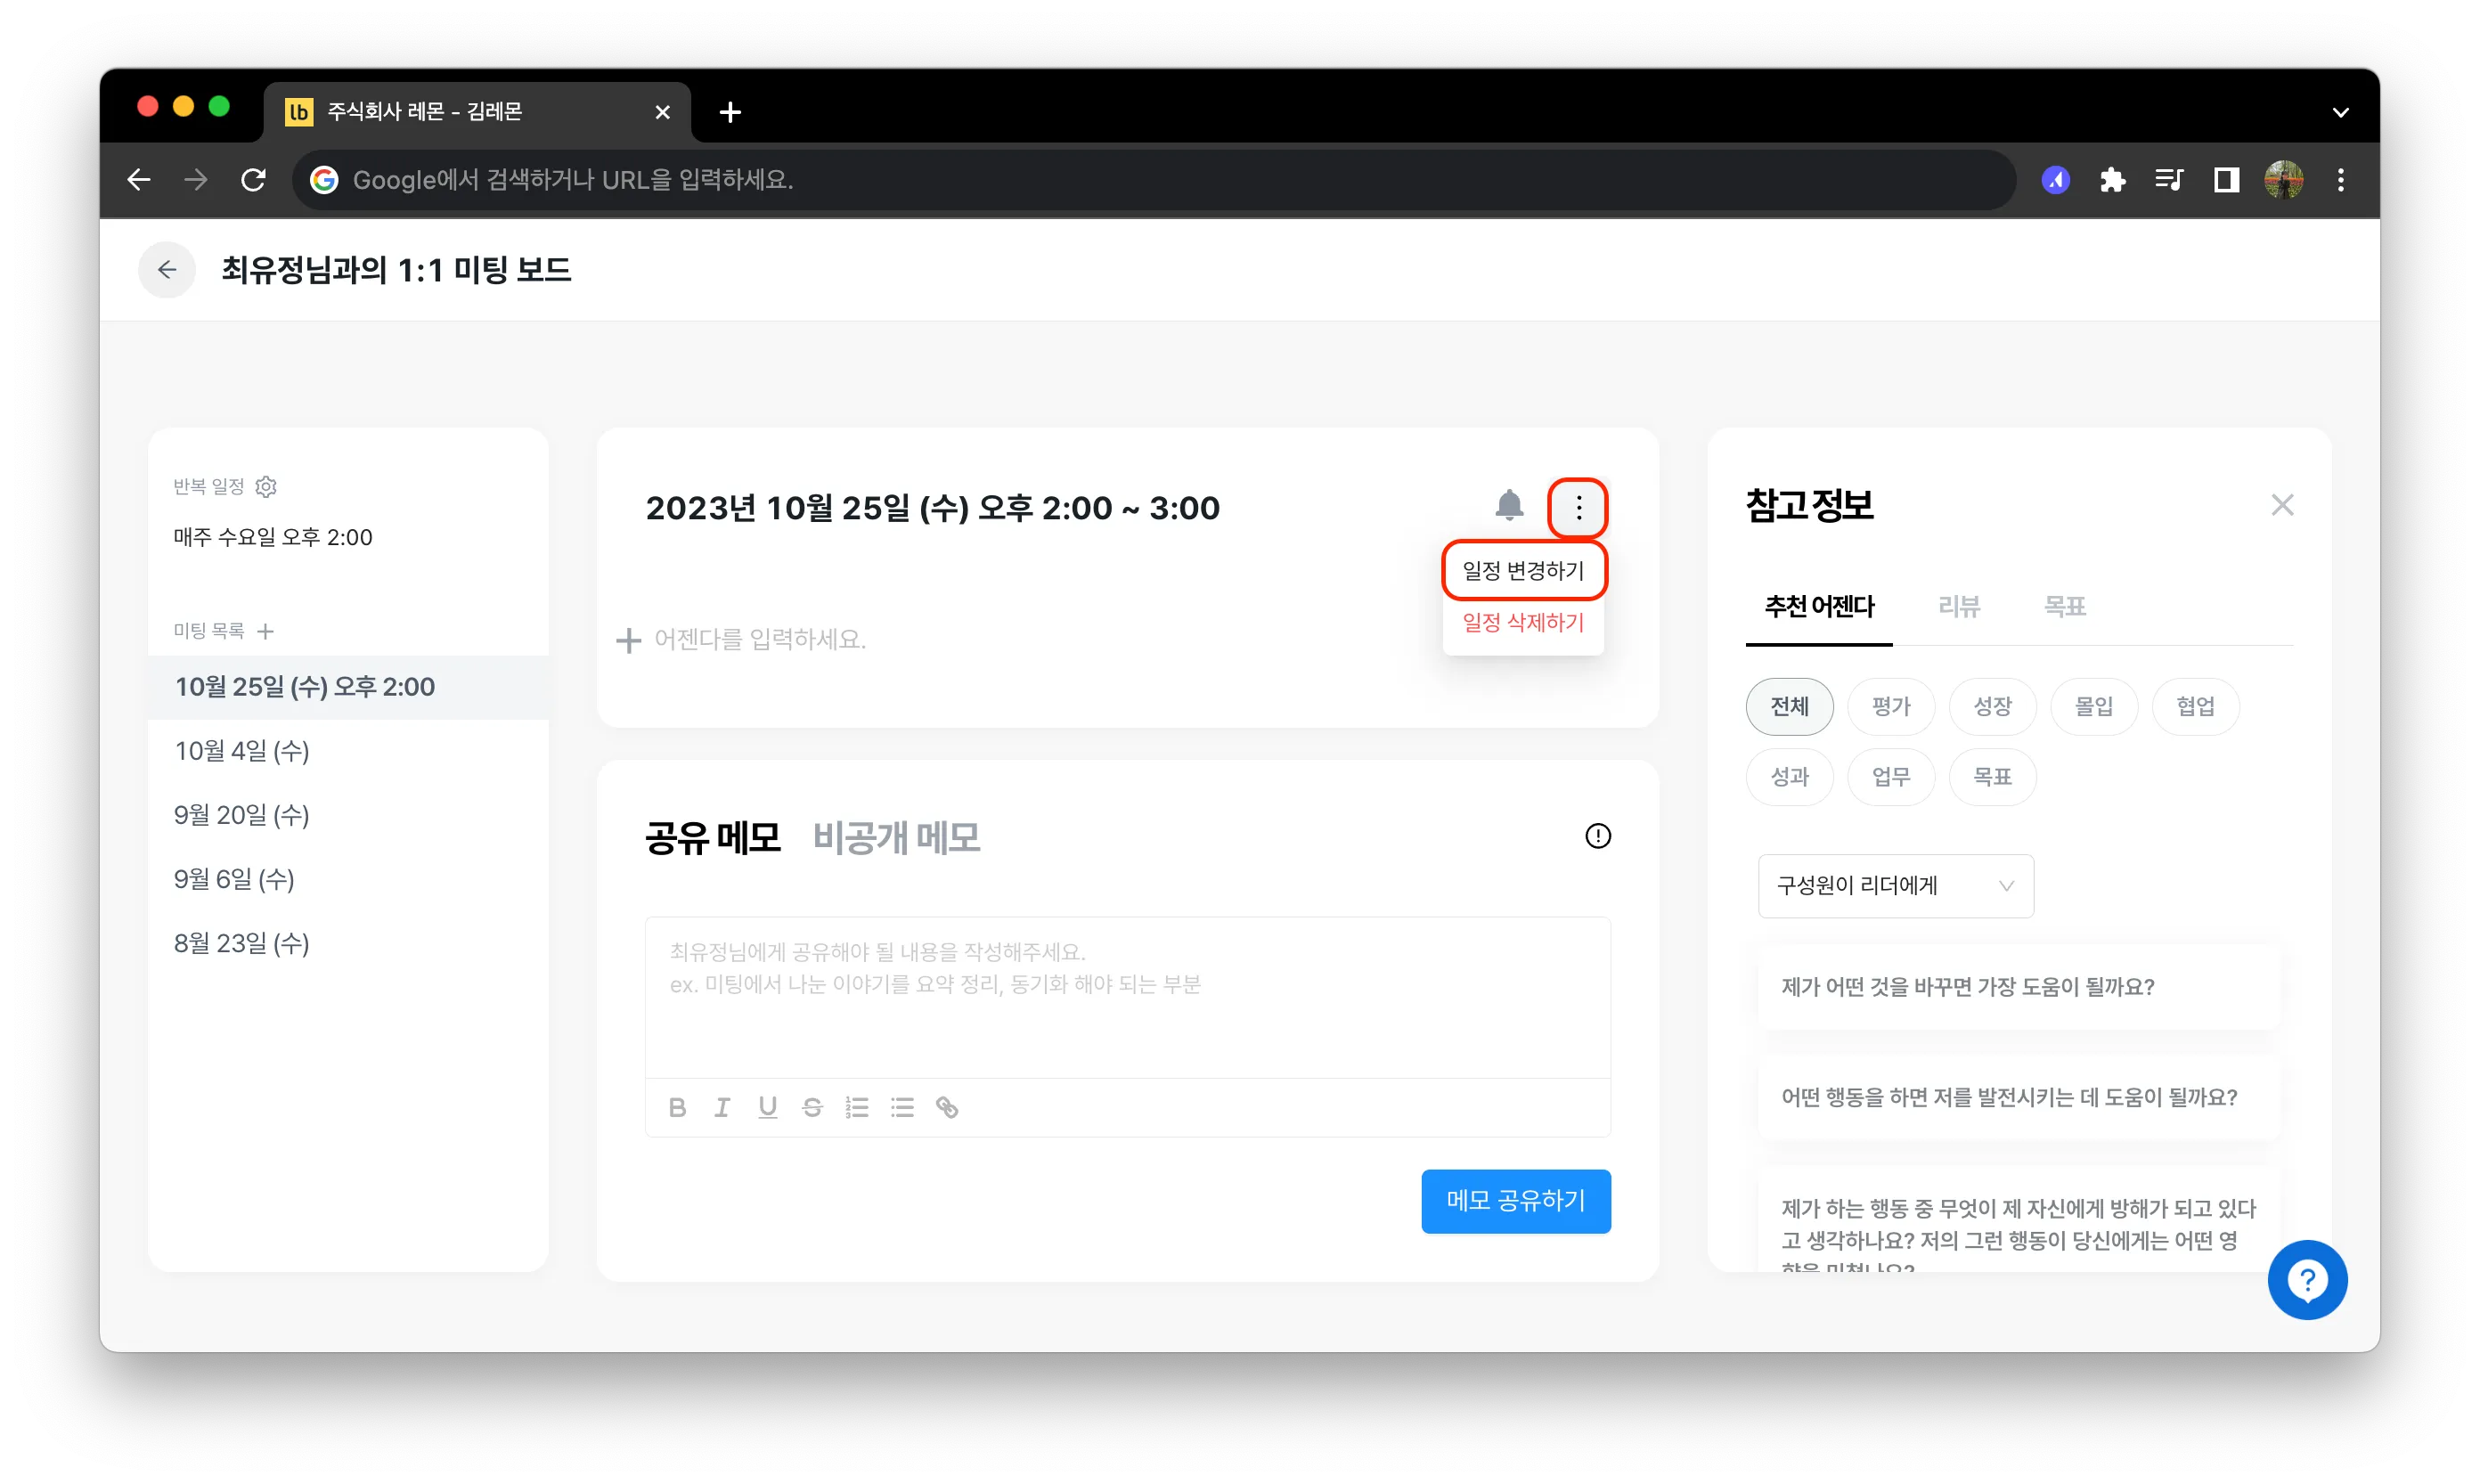Click the 메모 공유하기 button

[x=1515, y=1201]
